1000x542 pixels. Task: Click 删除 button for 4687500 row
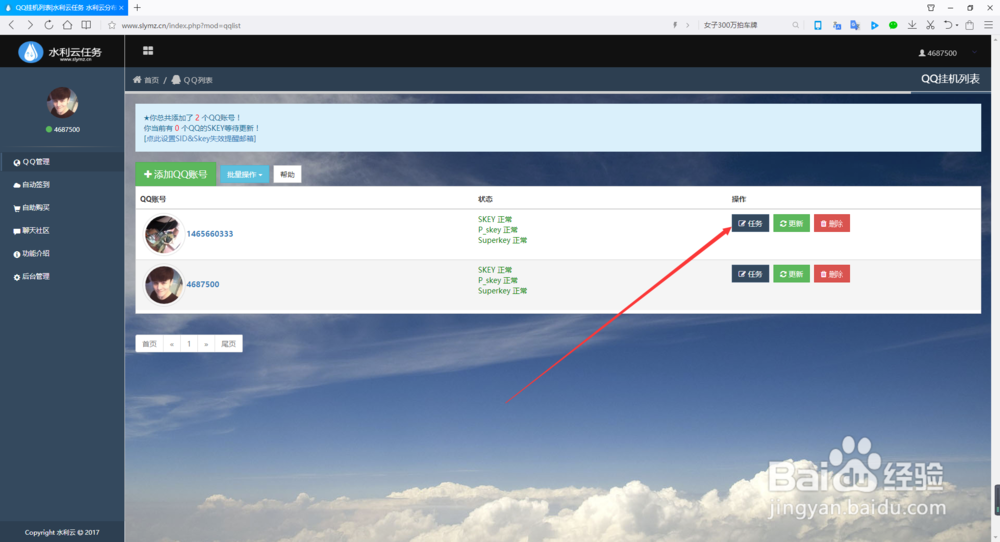pyautogui.click(x=832, y=274)
